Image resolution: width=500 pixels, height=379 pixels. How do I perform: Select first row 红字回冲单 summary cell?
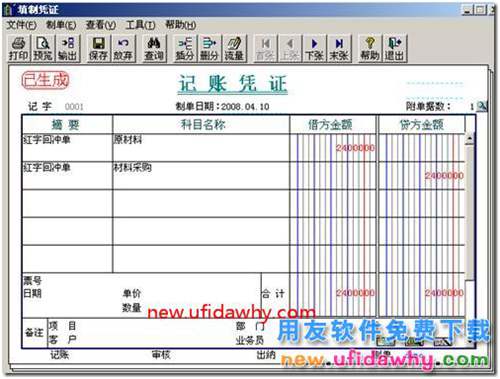click(x=67, y=148)
